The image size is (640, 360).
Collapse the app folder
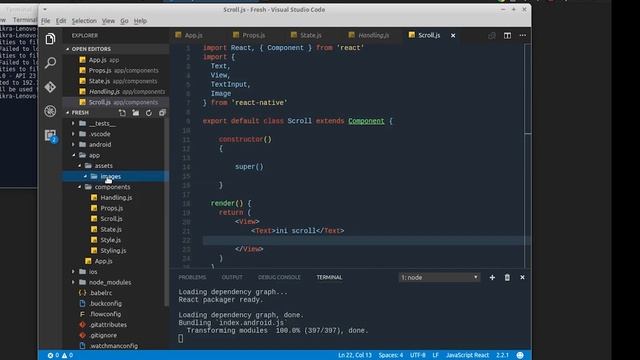[x=94, y=155]
